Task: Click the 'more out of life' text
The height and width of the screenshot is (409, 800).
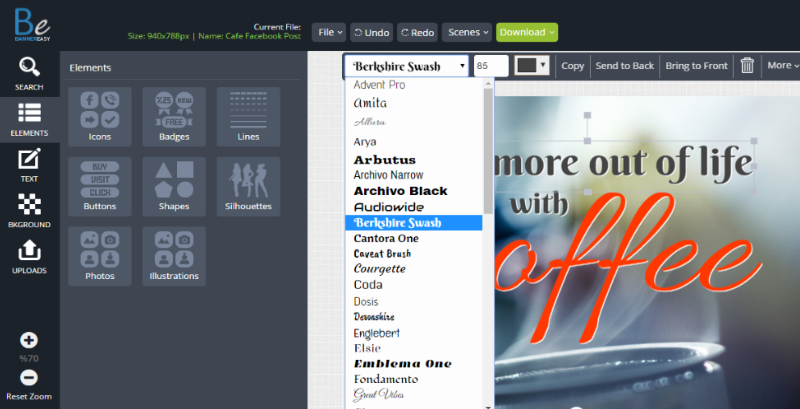Action: coord(625,163)
